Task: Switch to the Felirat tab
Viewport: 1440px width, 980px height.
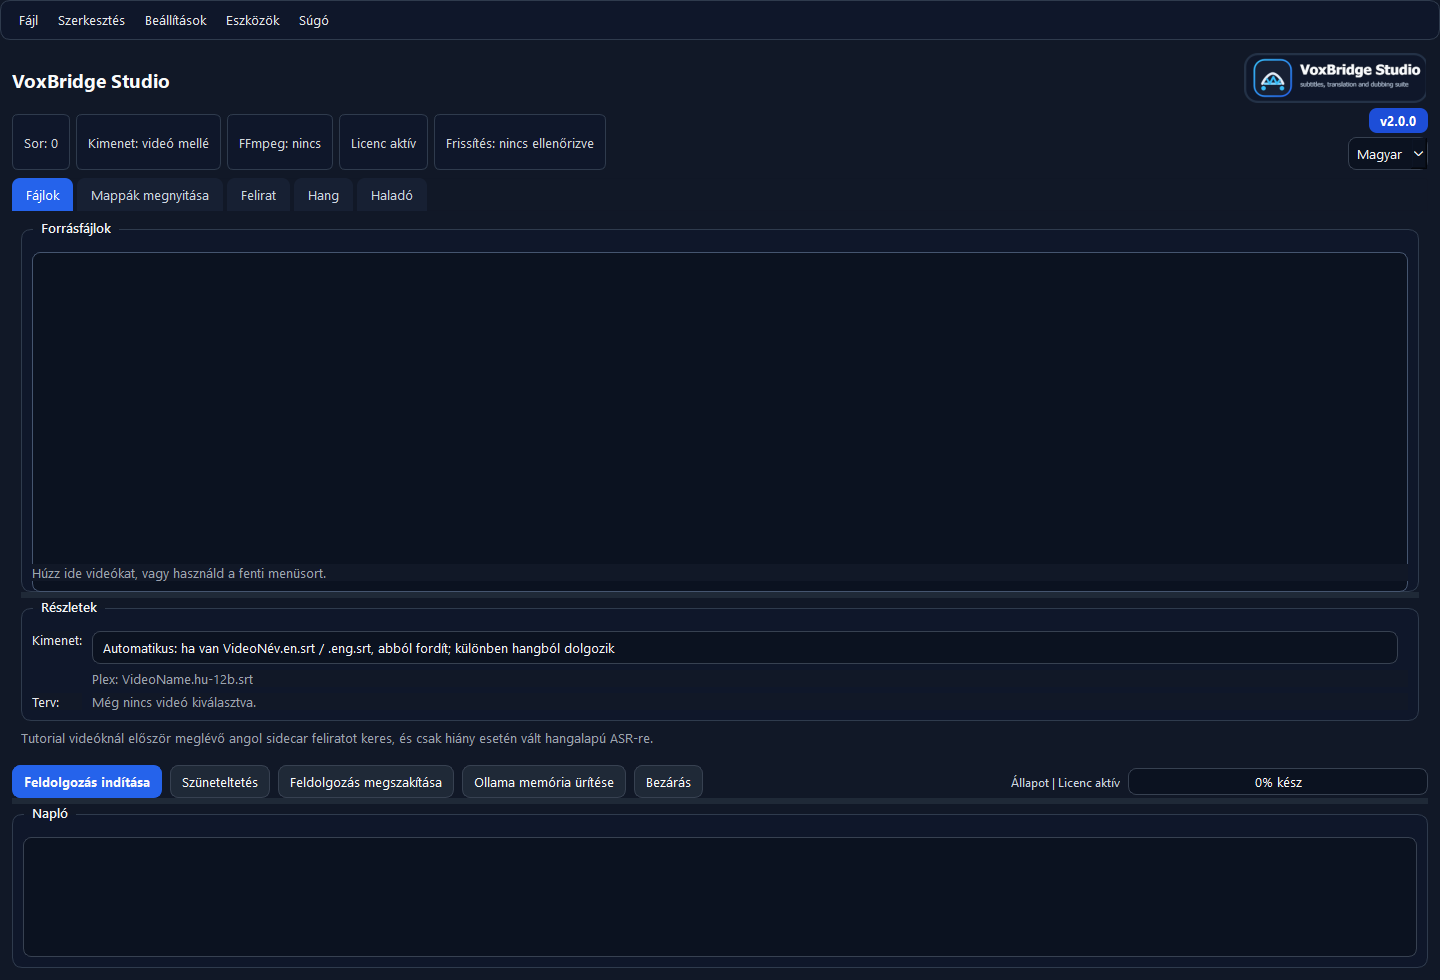Action: tap(258, 195)
